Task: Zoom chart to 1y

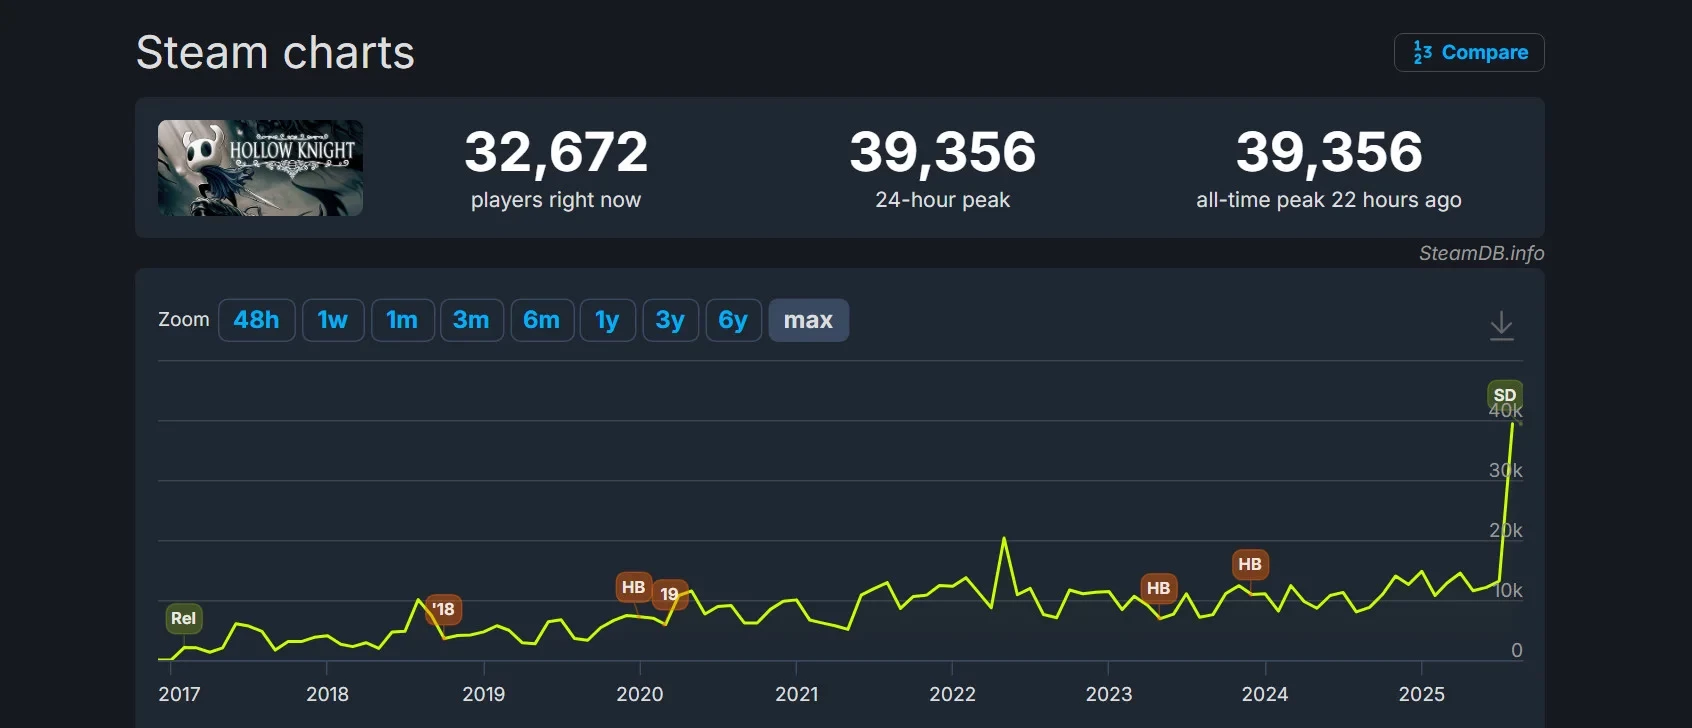Action: [607, 320]
